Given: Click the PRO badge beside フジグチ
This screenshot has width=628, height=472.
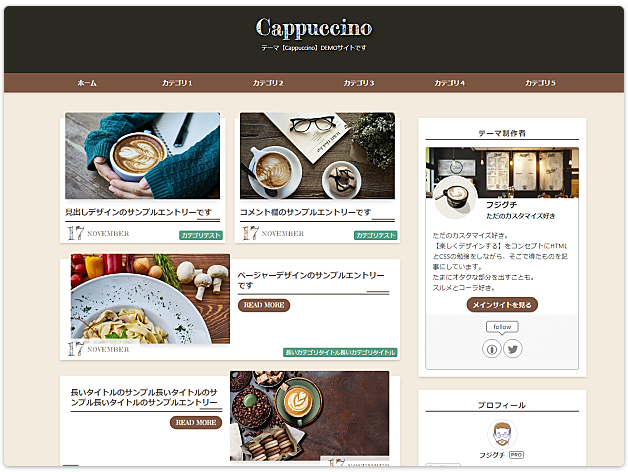Looking at the screenshot, I should click(x=516, y=455).
